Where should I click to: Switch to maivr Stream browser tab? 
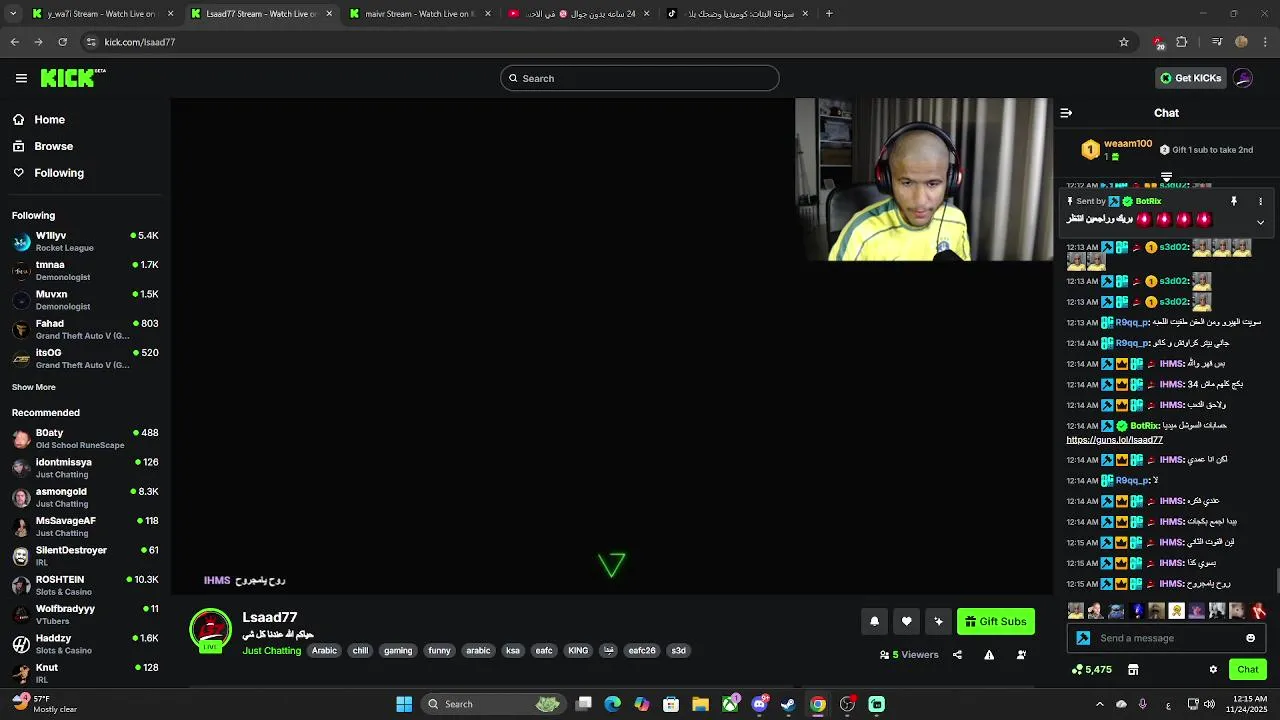420,14
